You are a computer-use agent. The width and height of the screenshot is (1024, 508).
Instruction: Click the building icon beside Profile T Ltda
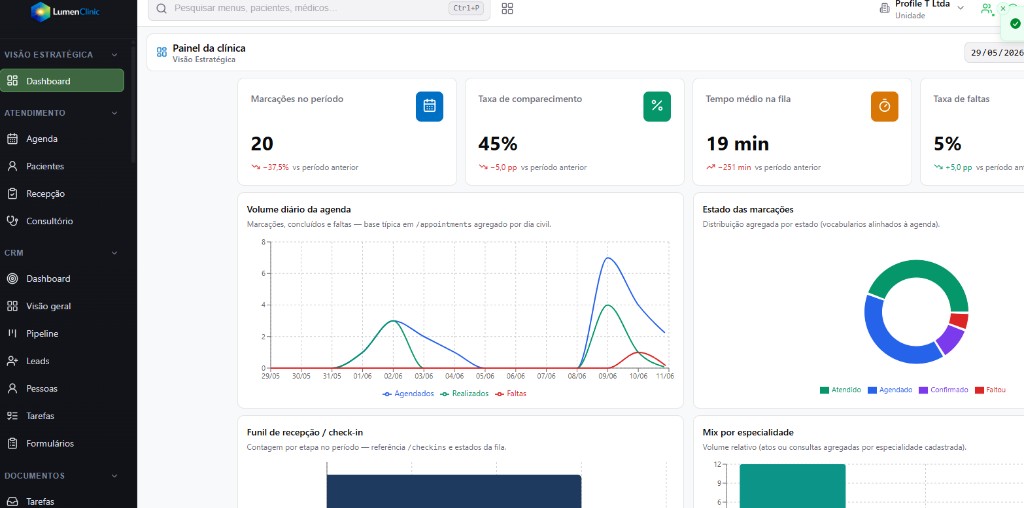[884, 8]
